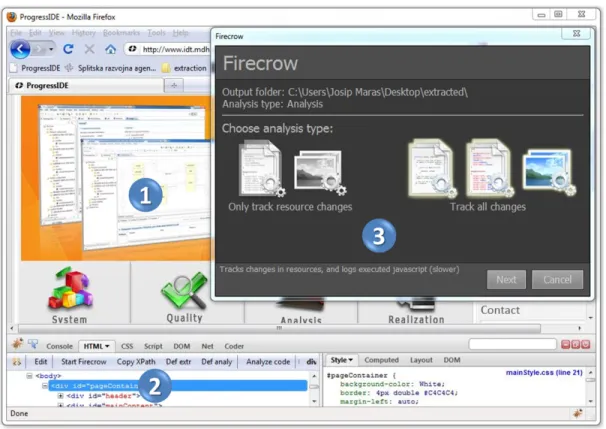The image size is (606, 429).
Task: Open the File menu in Firefox
Action: click(x=16, y=33)
